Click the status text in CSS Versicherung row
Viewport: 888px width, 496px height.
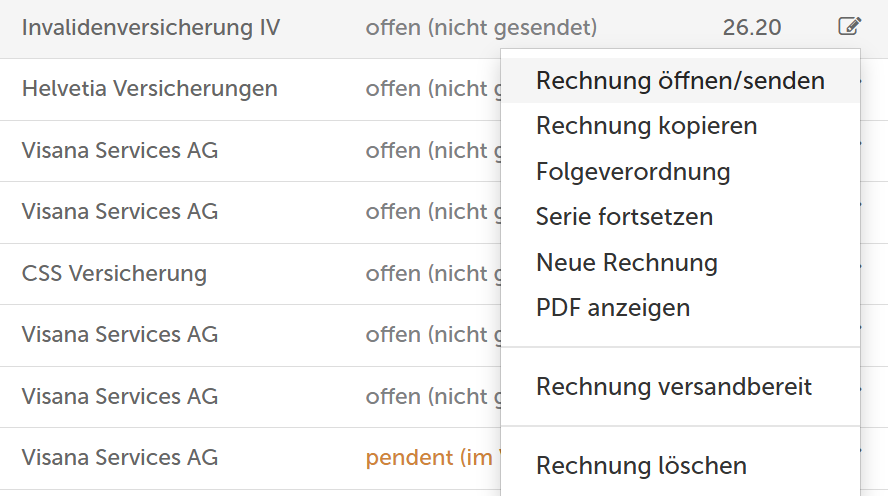(x=433, y=273)
